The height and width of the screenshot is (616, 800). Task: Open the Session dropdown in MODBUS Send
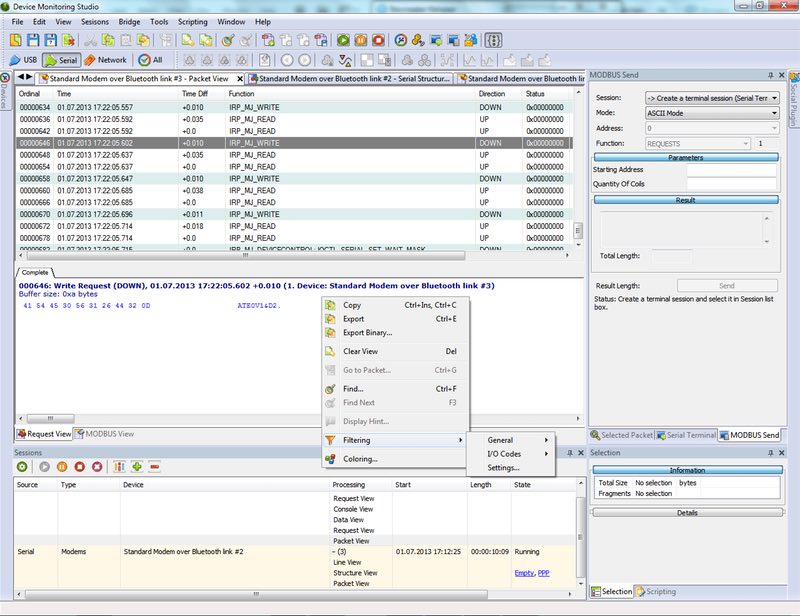point(712,97)
